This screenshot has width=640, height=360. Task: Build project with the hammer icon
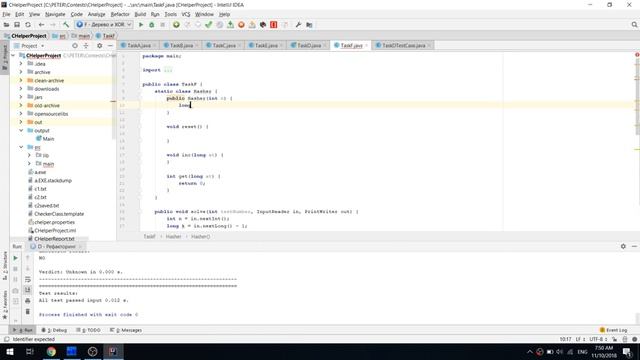66,25
